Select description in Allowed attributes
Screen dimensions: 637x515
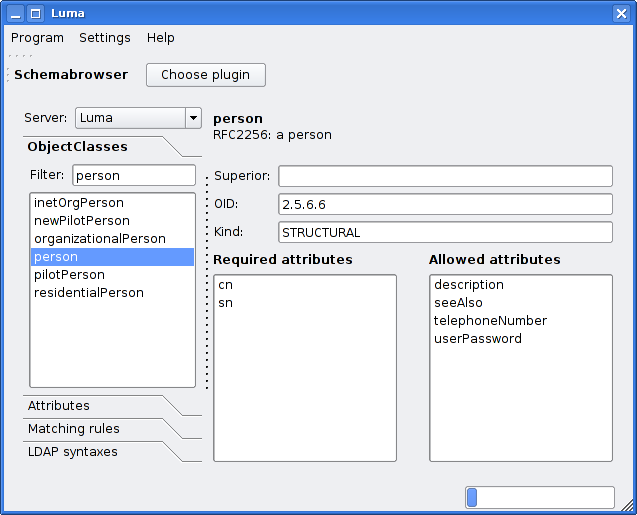tap(521, 285)
